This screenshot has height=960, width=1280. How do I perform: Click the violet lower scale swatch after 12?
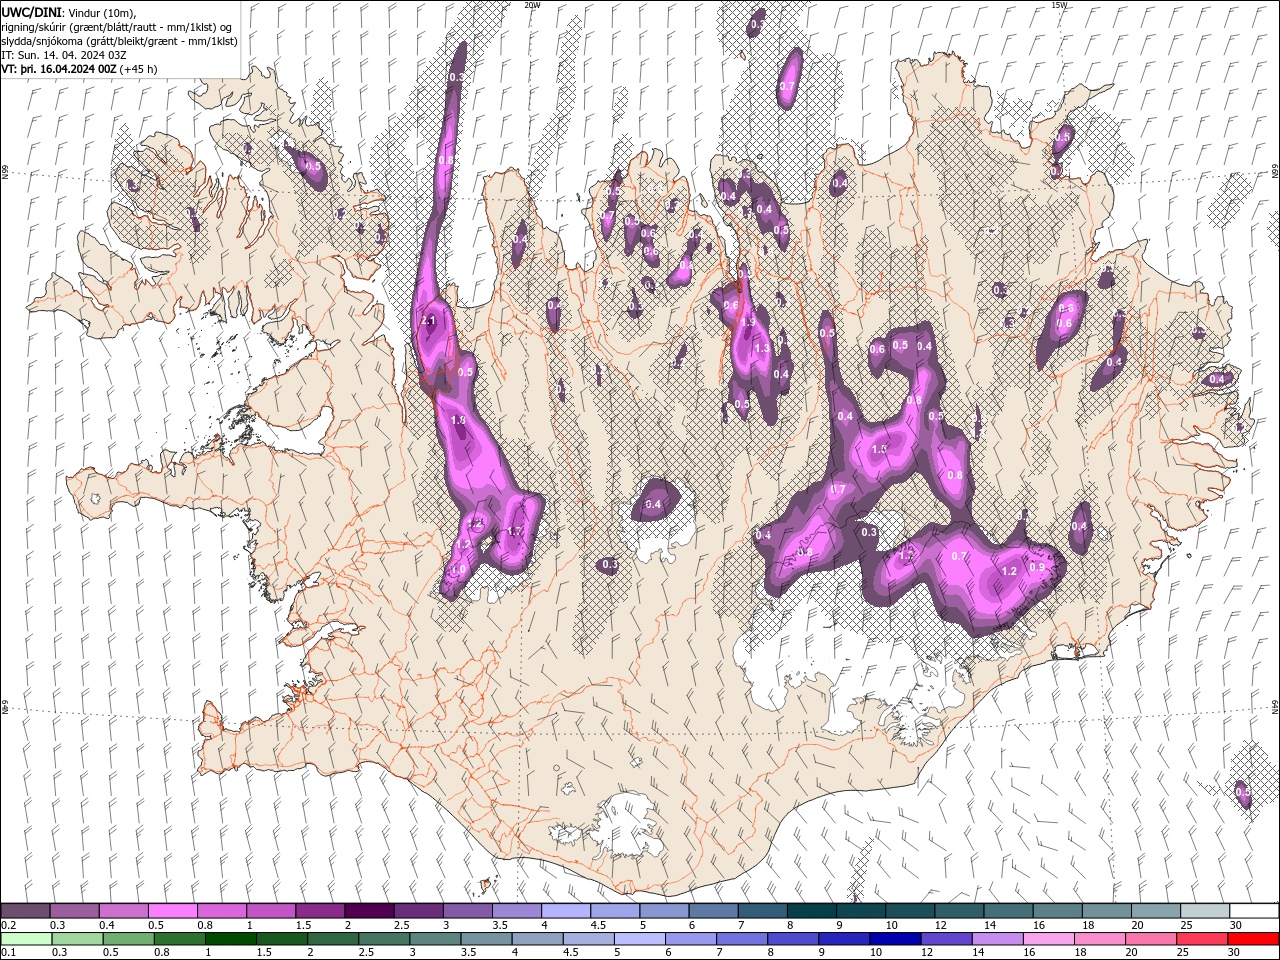(x=946, y=939)
